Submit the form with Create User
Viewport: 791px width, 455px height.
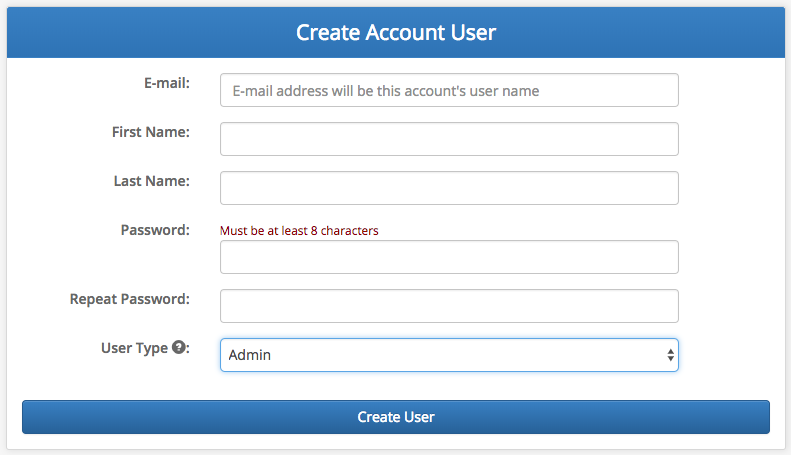[396, 417]
